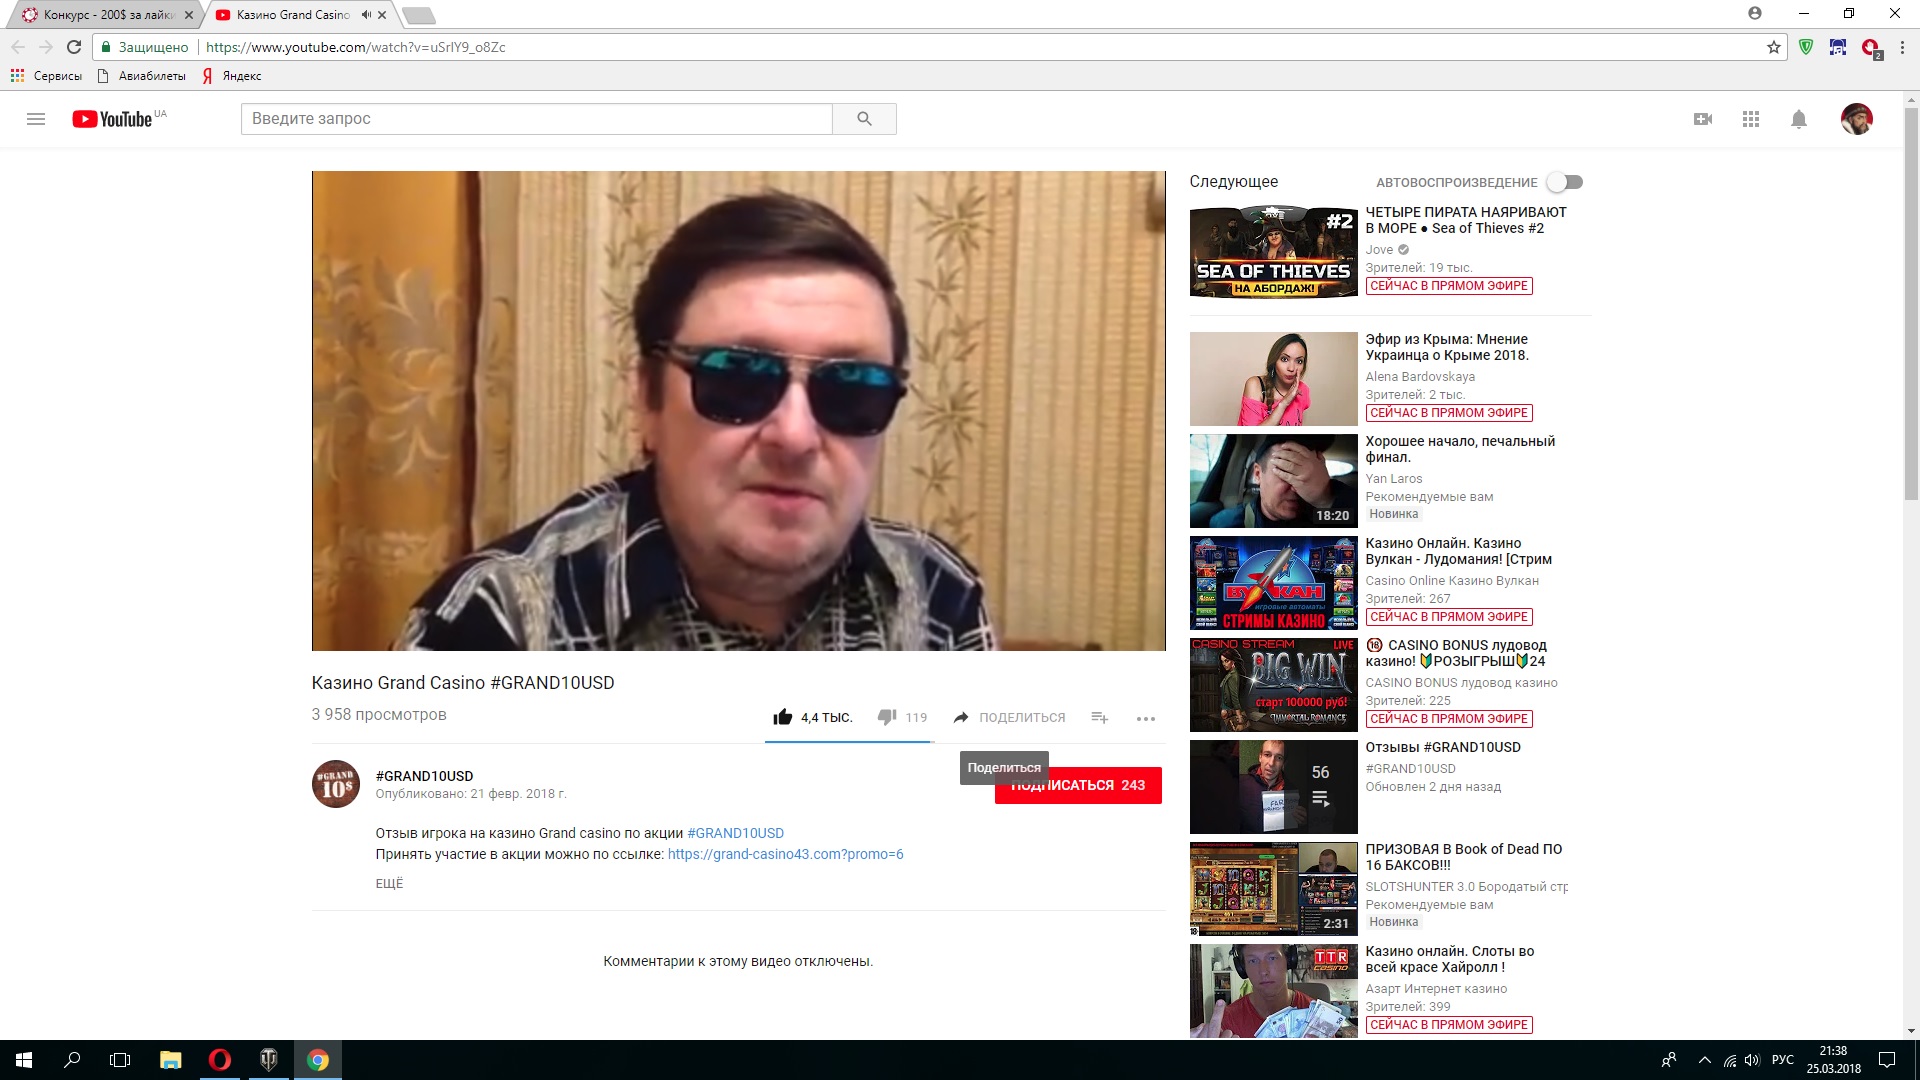This screenshot has width=1920, height=1080.
Task: Reload the page in Chrome
Action: pyautogui.click(x=73, y=47)
